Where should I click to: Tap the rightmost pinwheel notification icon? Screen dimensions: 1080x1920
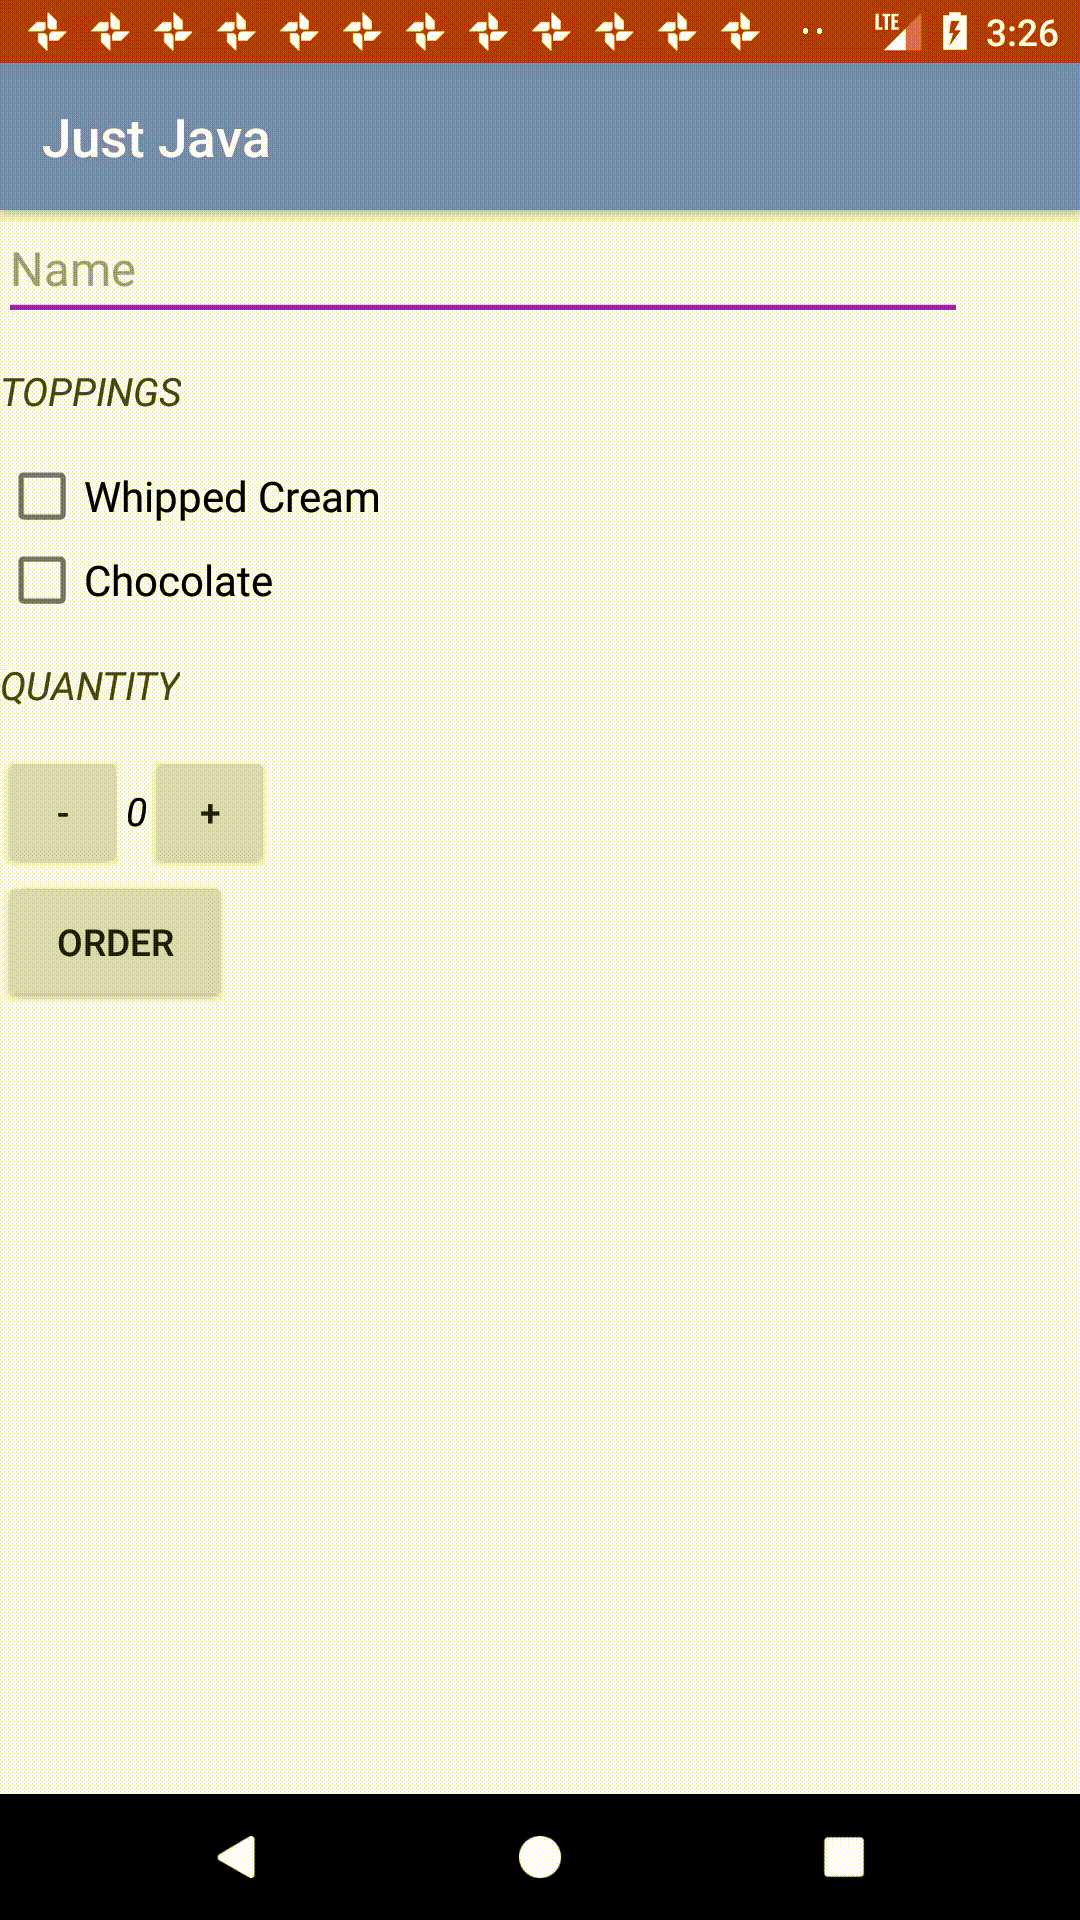click(740, 32)
